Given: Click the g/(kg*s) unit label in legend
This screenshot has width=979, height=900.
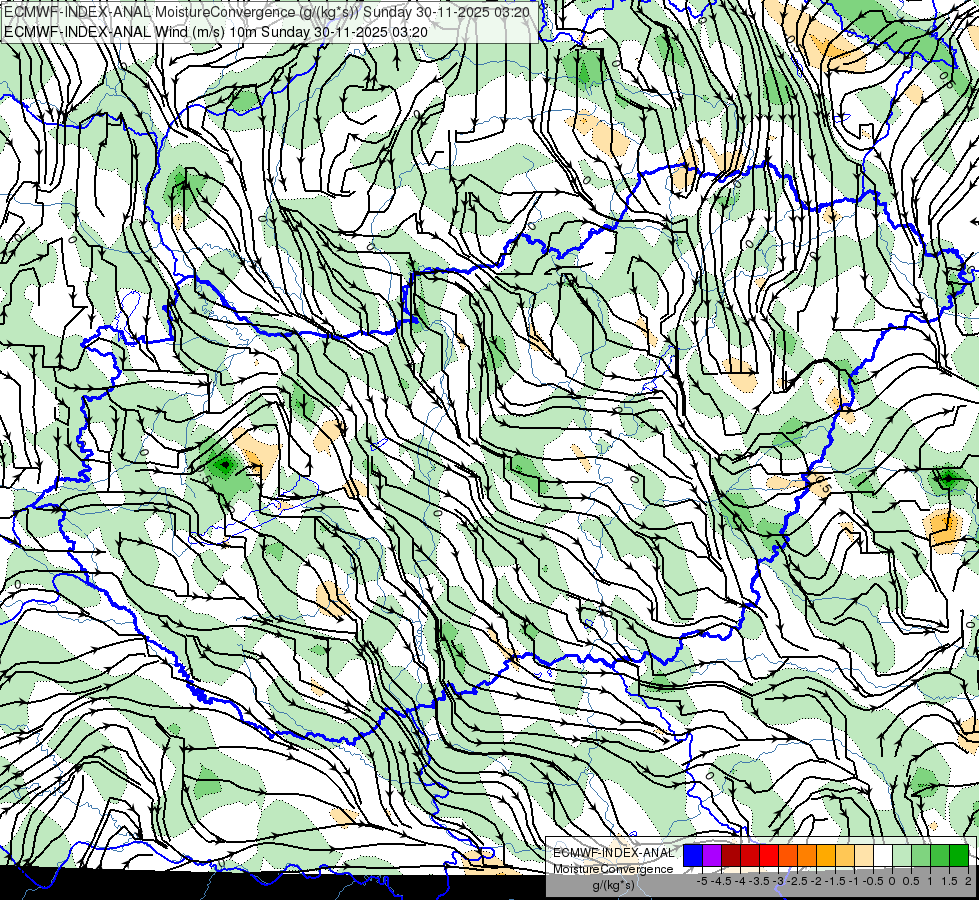Looking at the screenshot, I should [x=613, y=885].
